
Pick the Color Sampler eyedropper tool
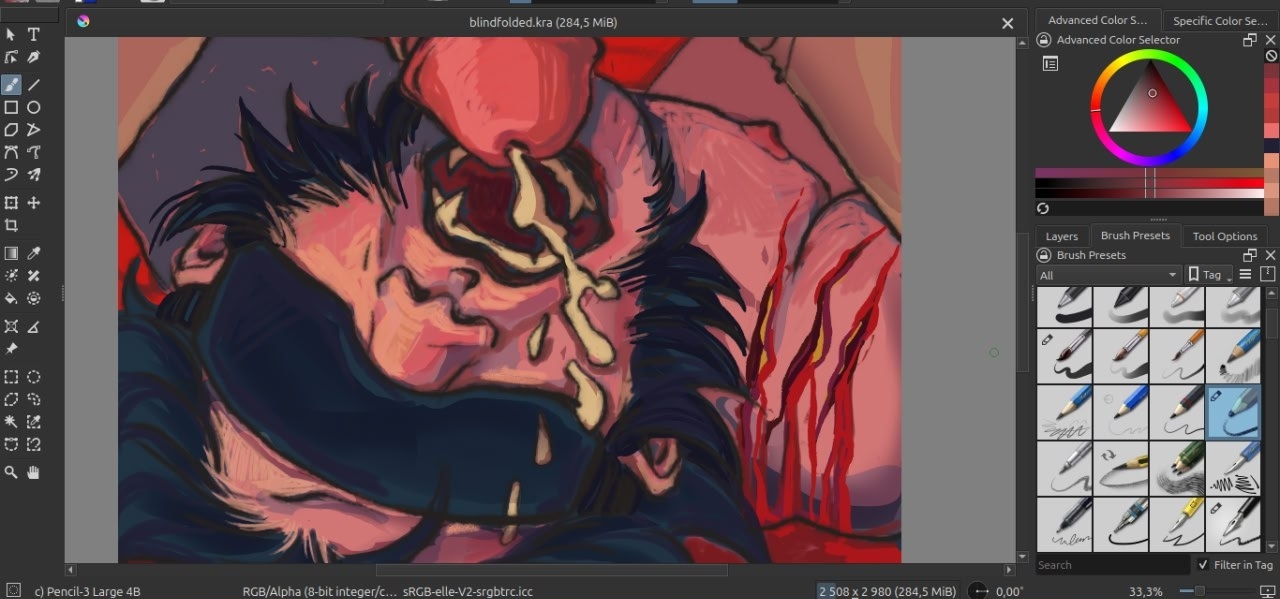pyautogui.click(x=34, y=254)
